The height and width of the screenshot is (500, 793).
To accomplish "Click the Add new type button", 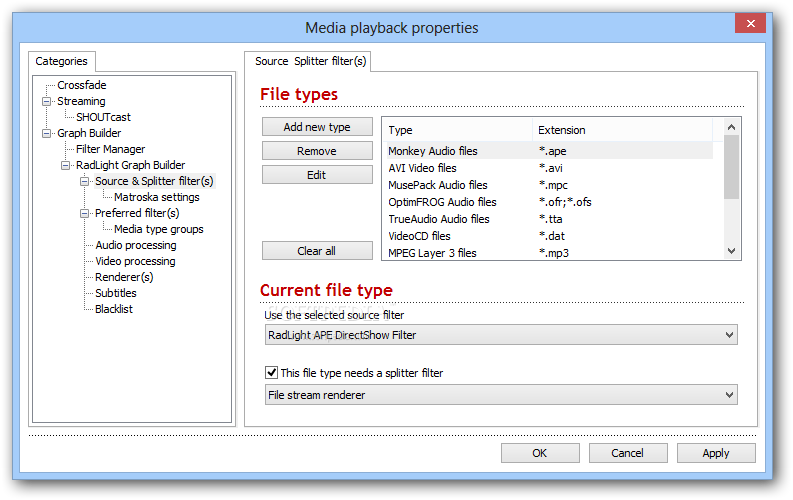I will [x=317, y=127].
